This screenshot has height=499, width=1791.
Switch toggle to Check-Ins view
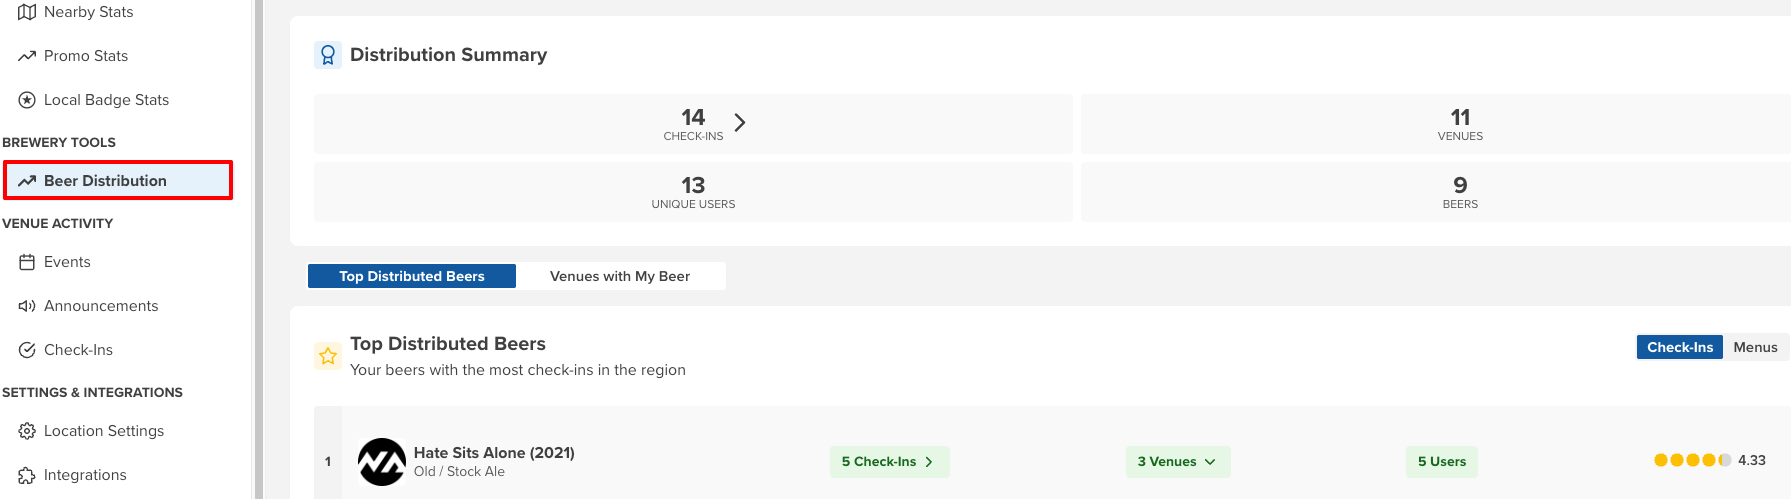point(1679,347)
